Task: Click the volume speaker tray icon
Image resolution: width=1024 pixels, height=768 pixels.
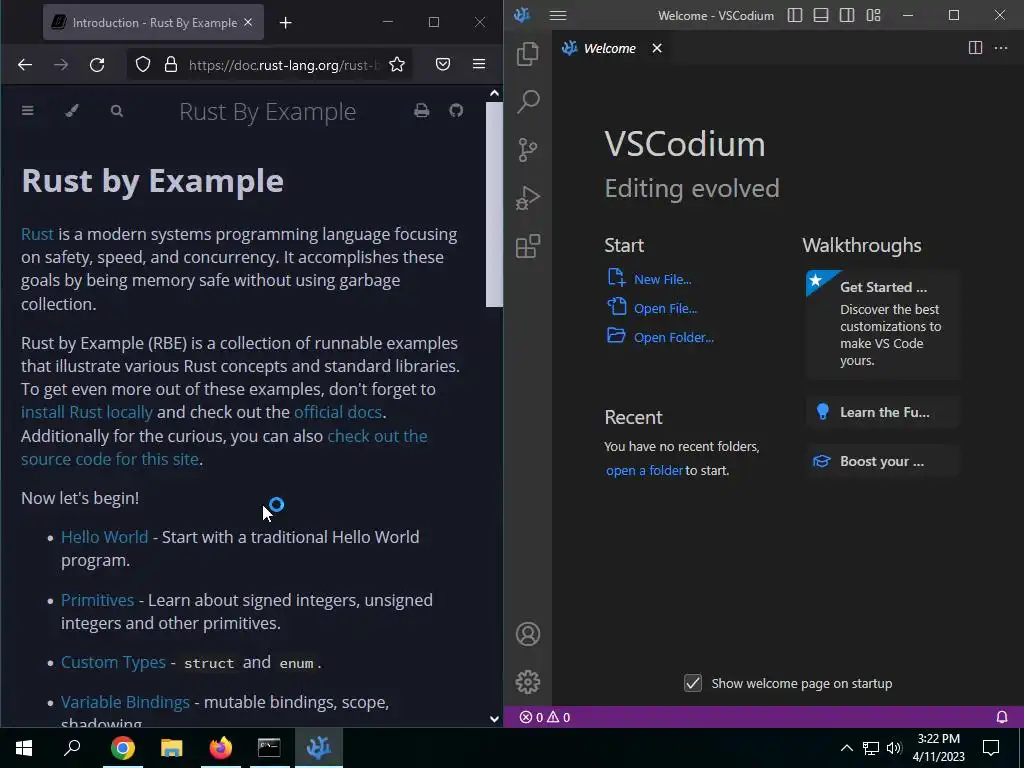Action: point(894,748)
